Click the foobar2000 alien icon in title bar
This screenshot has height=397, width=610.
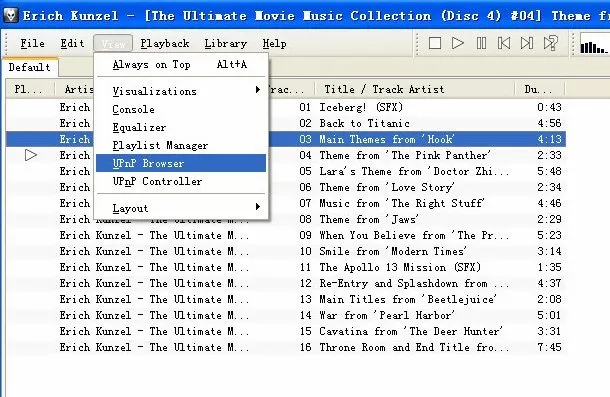coord(10,16)
